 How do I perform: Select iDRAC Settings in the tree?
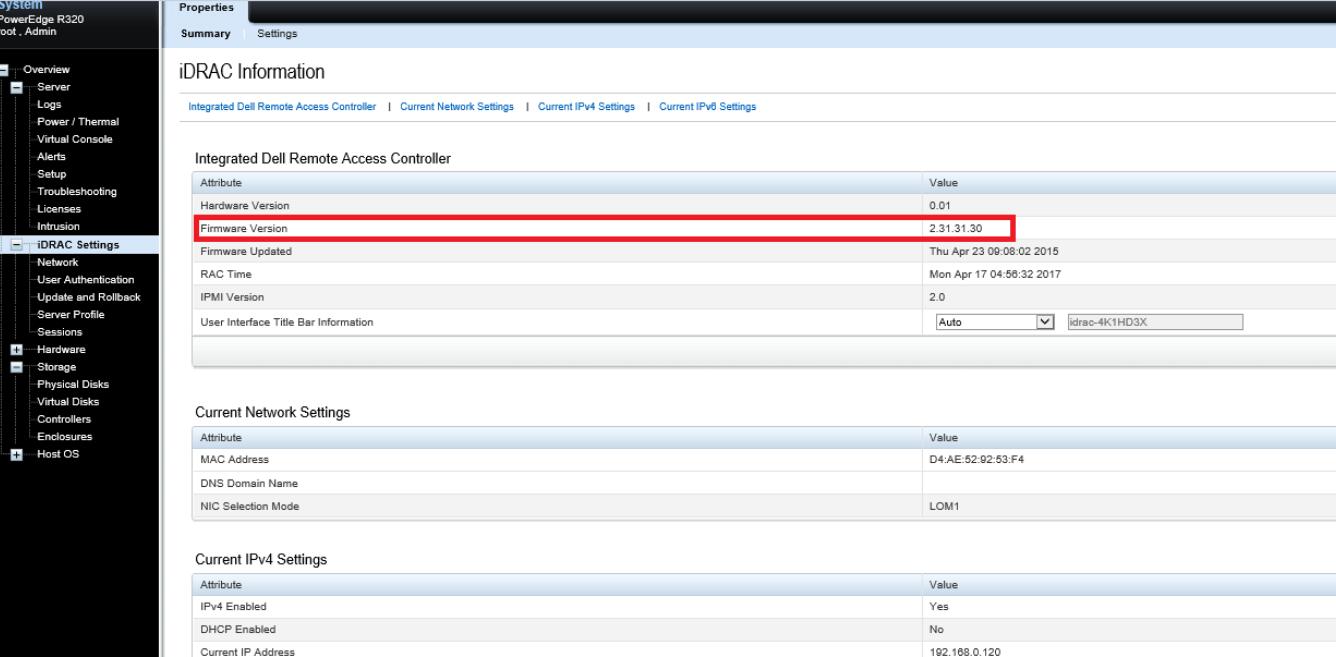pyautogui.click(x=77, y=245)
